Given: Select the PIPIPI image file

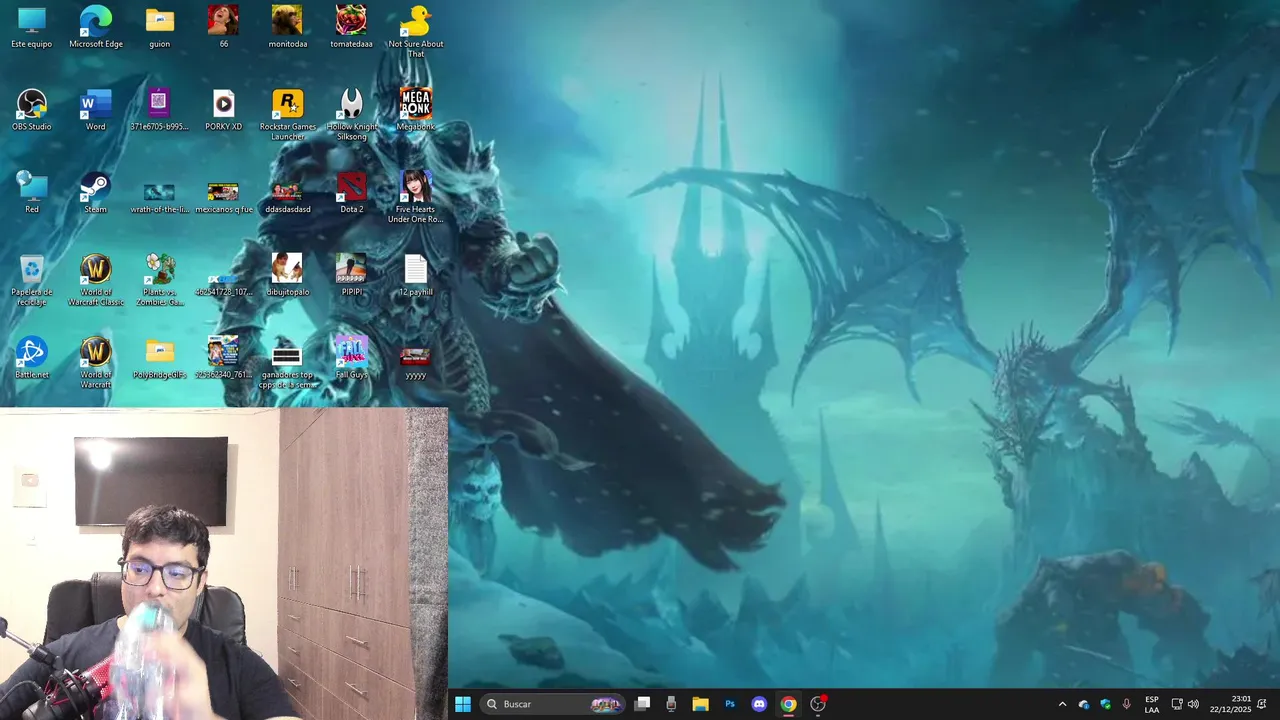Looking at the screenshot, I should click(x=351, y=276).
